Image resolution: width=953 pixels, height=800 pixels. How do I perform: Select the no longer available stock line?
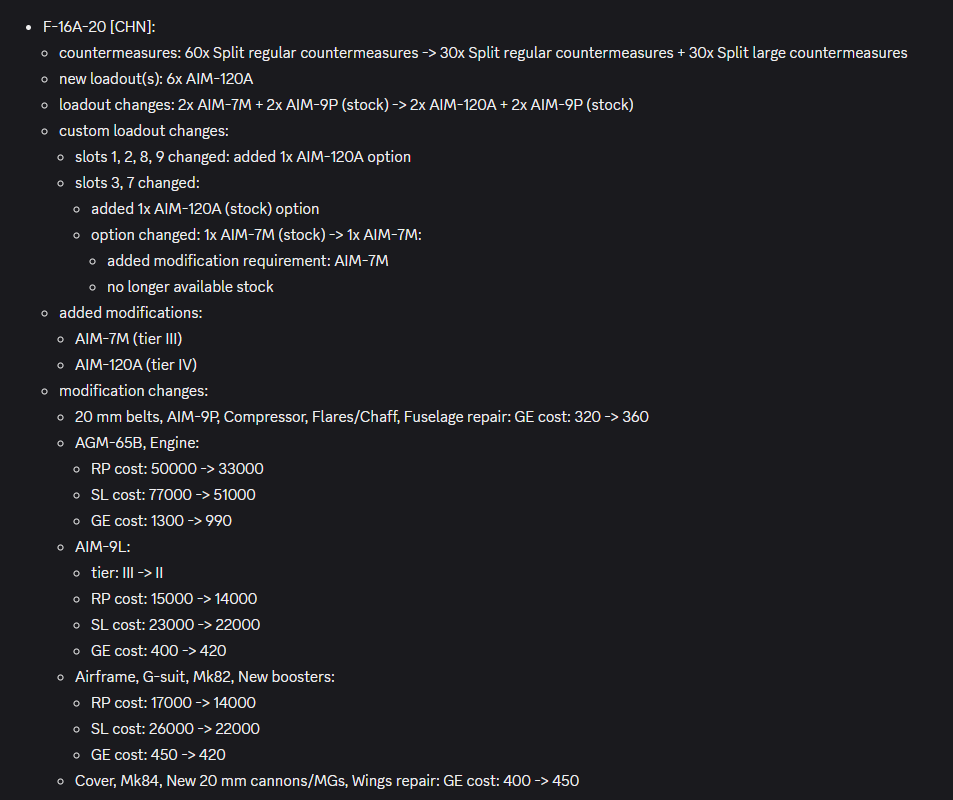click(x=190, y=287)
